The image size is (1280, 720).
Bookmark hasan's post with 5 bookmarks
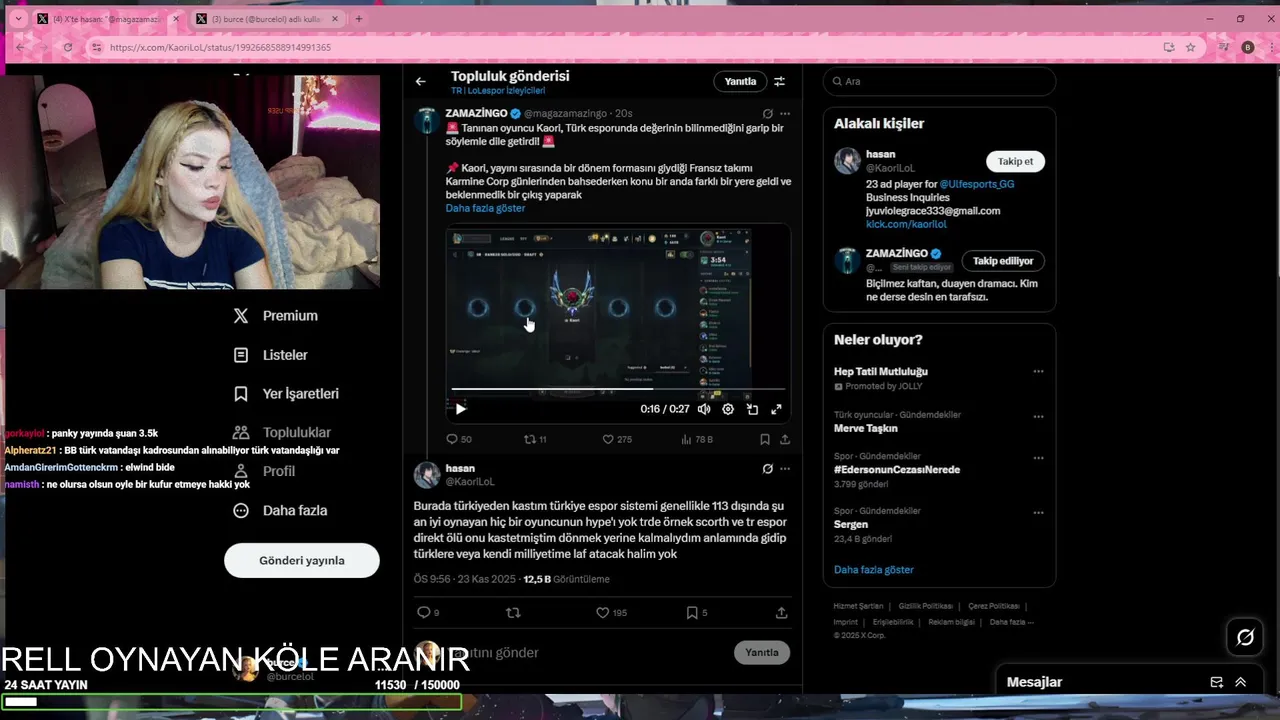(x=697, y=613)
